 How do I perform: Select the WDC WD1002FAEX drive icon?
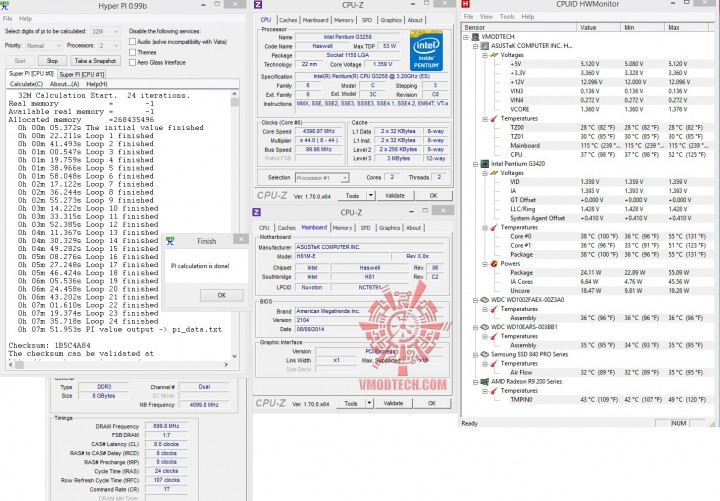(x=484, y=300)
